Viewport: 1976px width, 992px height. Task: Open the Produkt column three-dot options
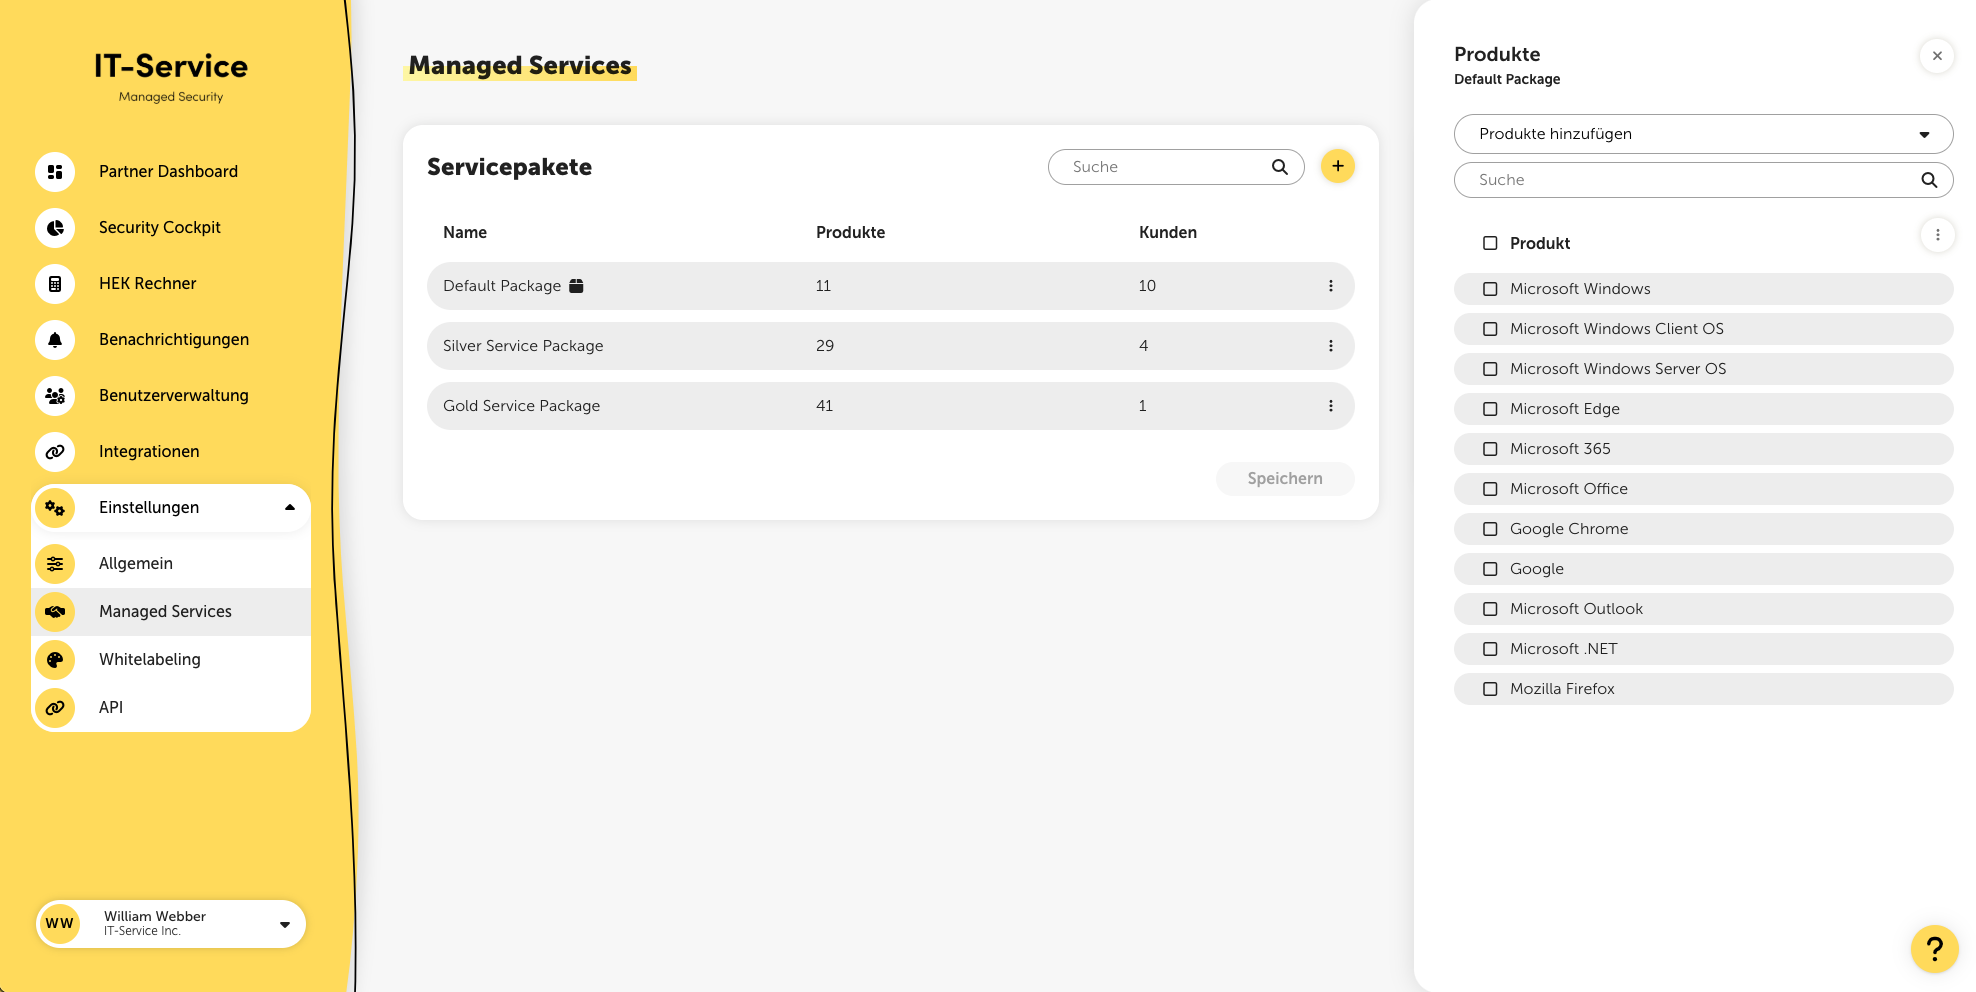[x=1938, y=235]
